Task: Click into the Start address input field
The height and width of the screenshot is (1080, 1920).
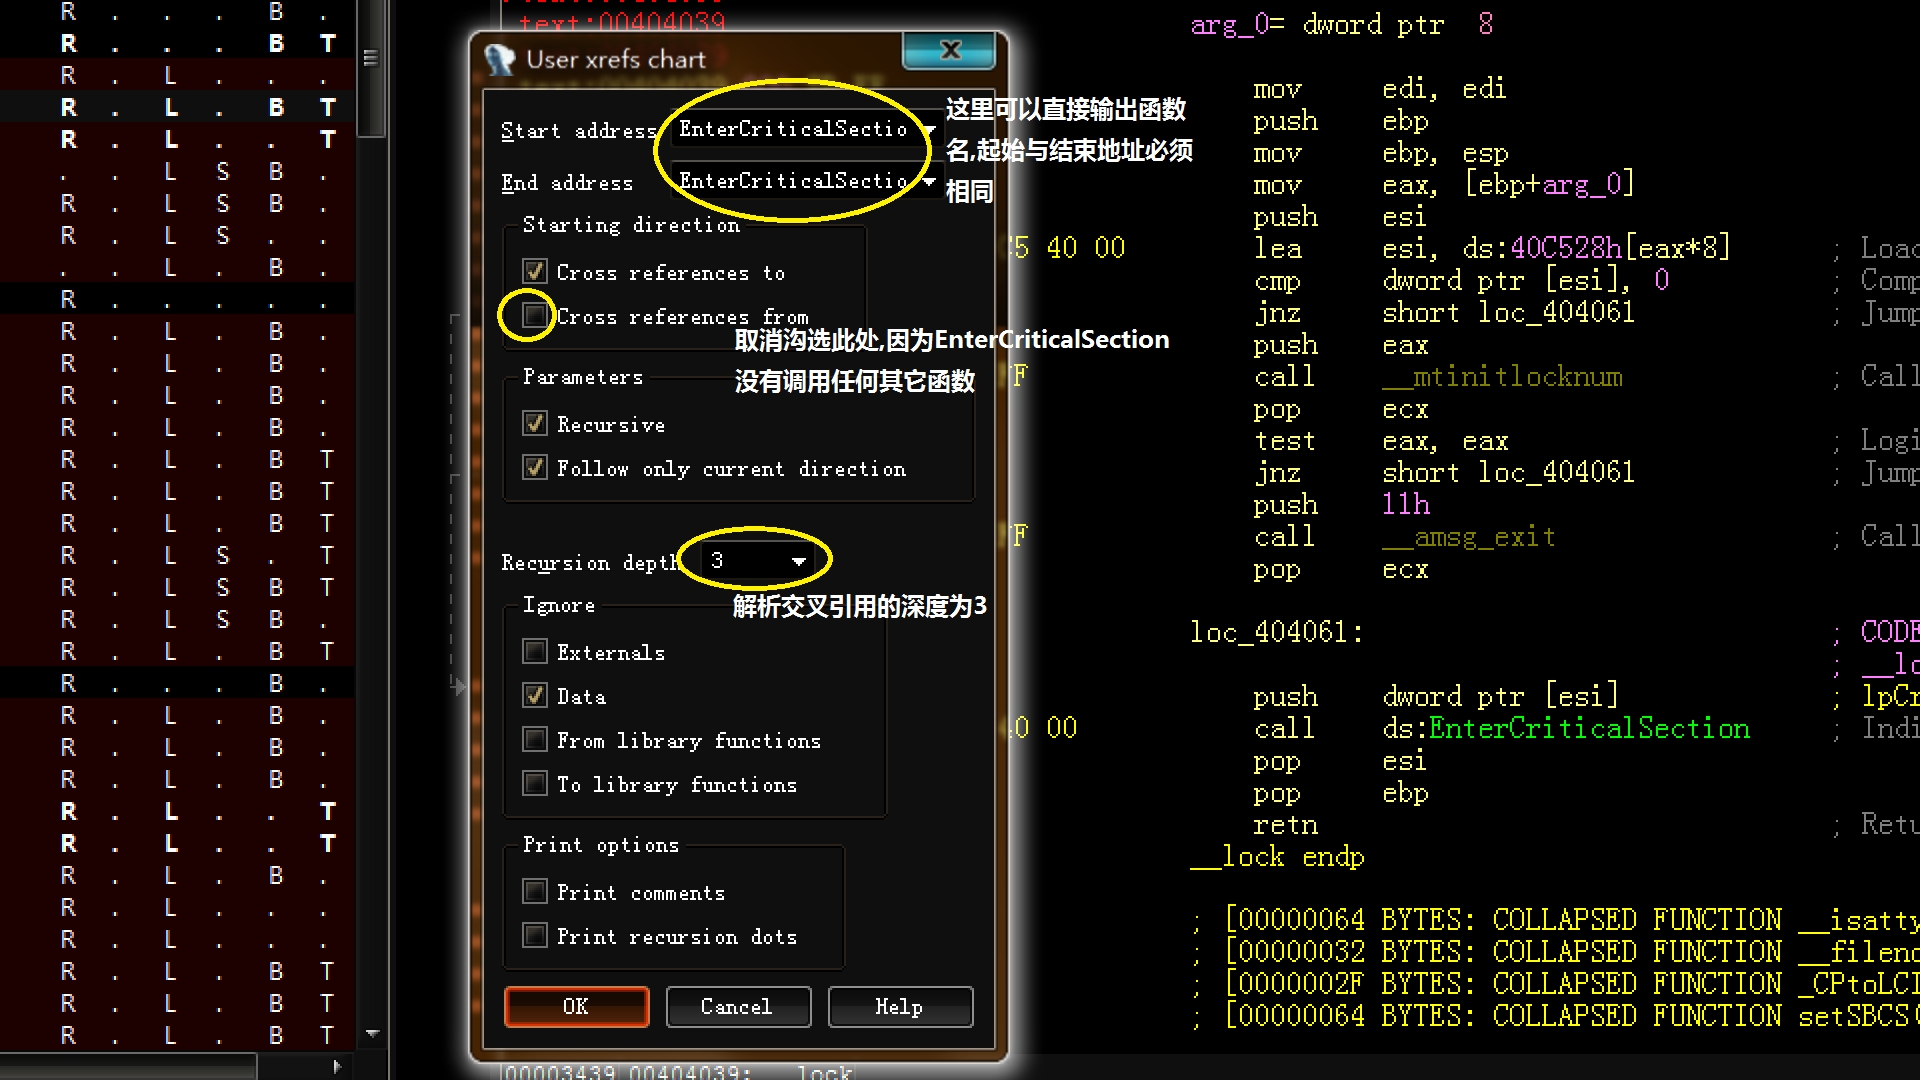Action: (794, 129)
